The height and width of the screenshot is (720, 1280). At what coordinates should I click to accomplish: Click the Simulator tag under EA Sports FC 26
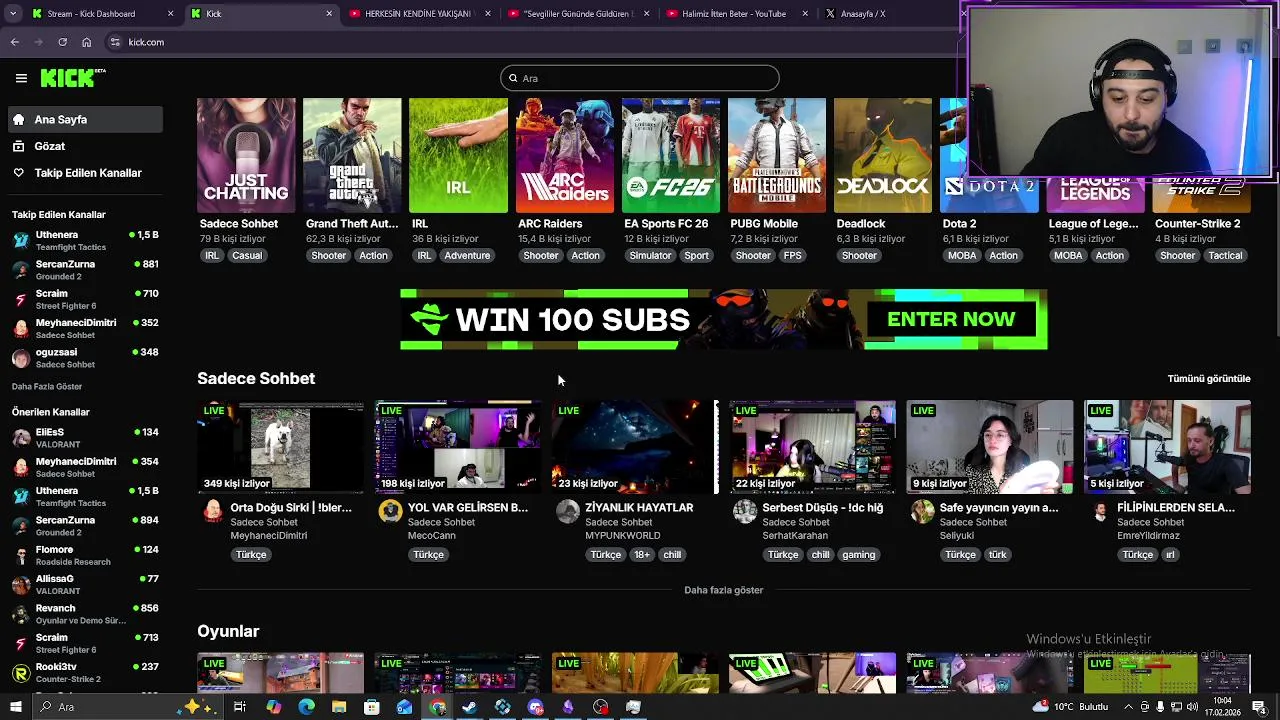650,256
